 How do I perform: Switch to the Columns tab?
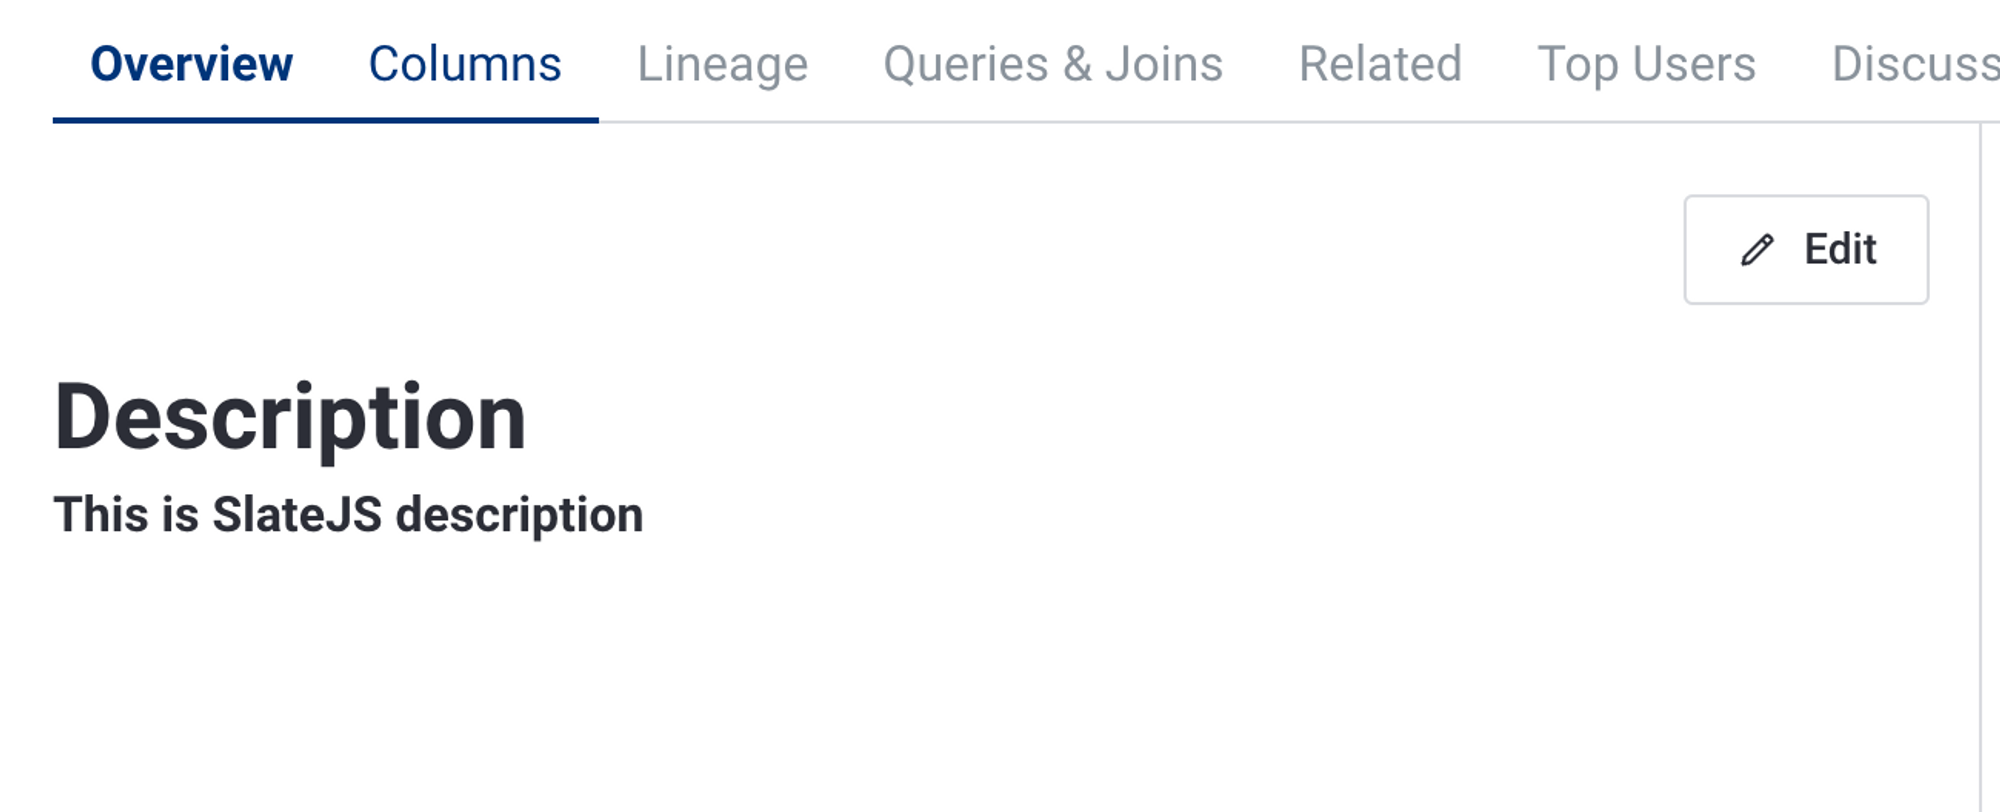tap(465, 64)
